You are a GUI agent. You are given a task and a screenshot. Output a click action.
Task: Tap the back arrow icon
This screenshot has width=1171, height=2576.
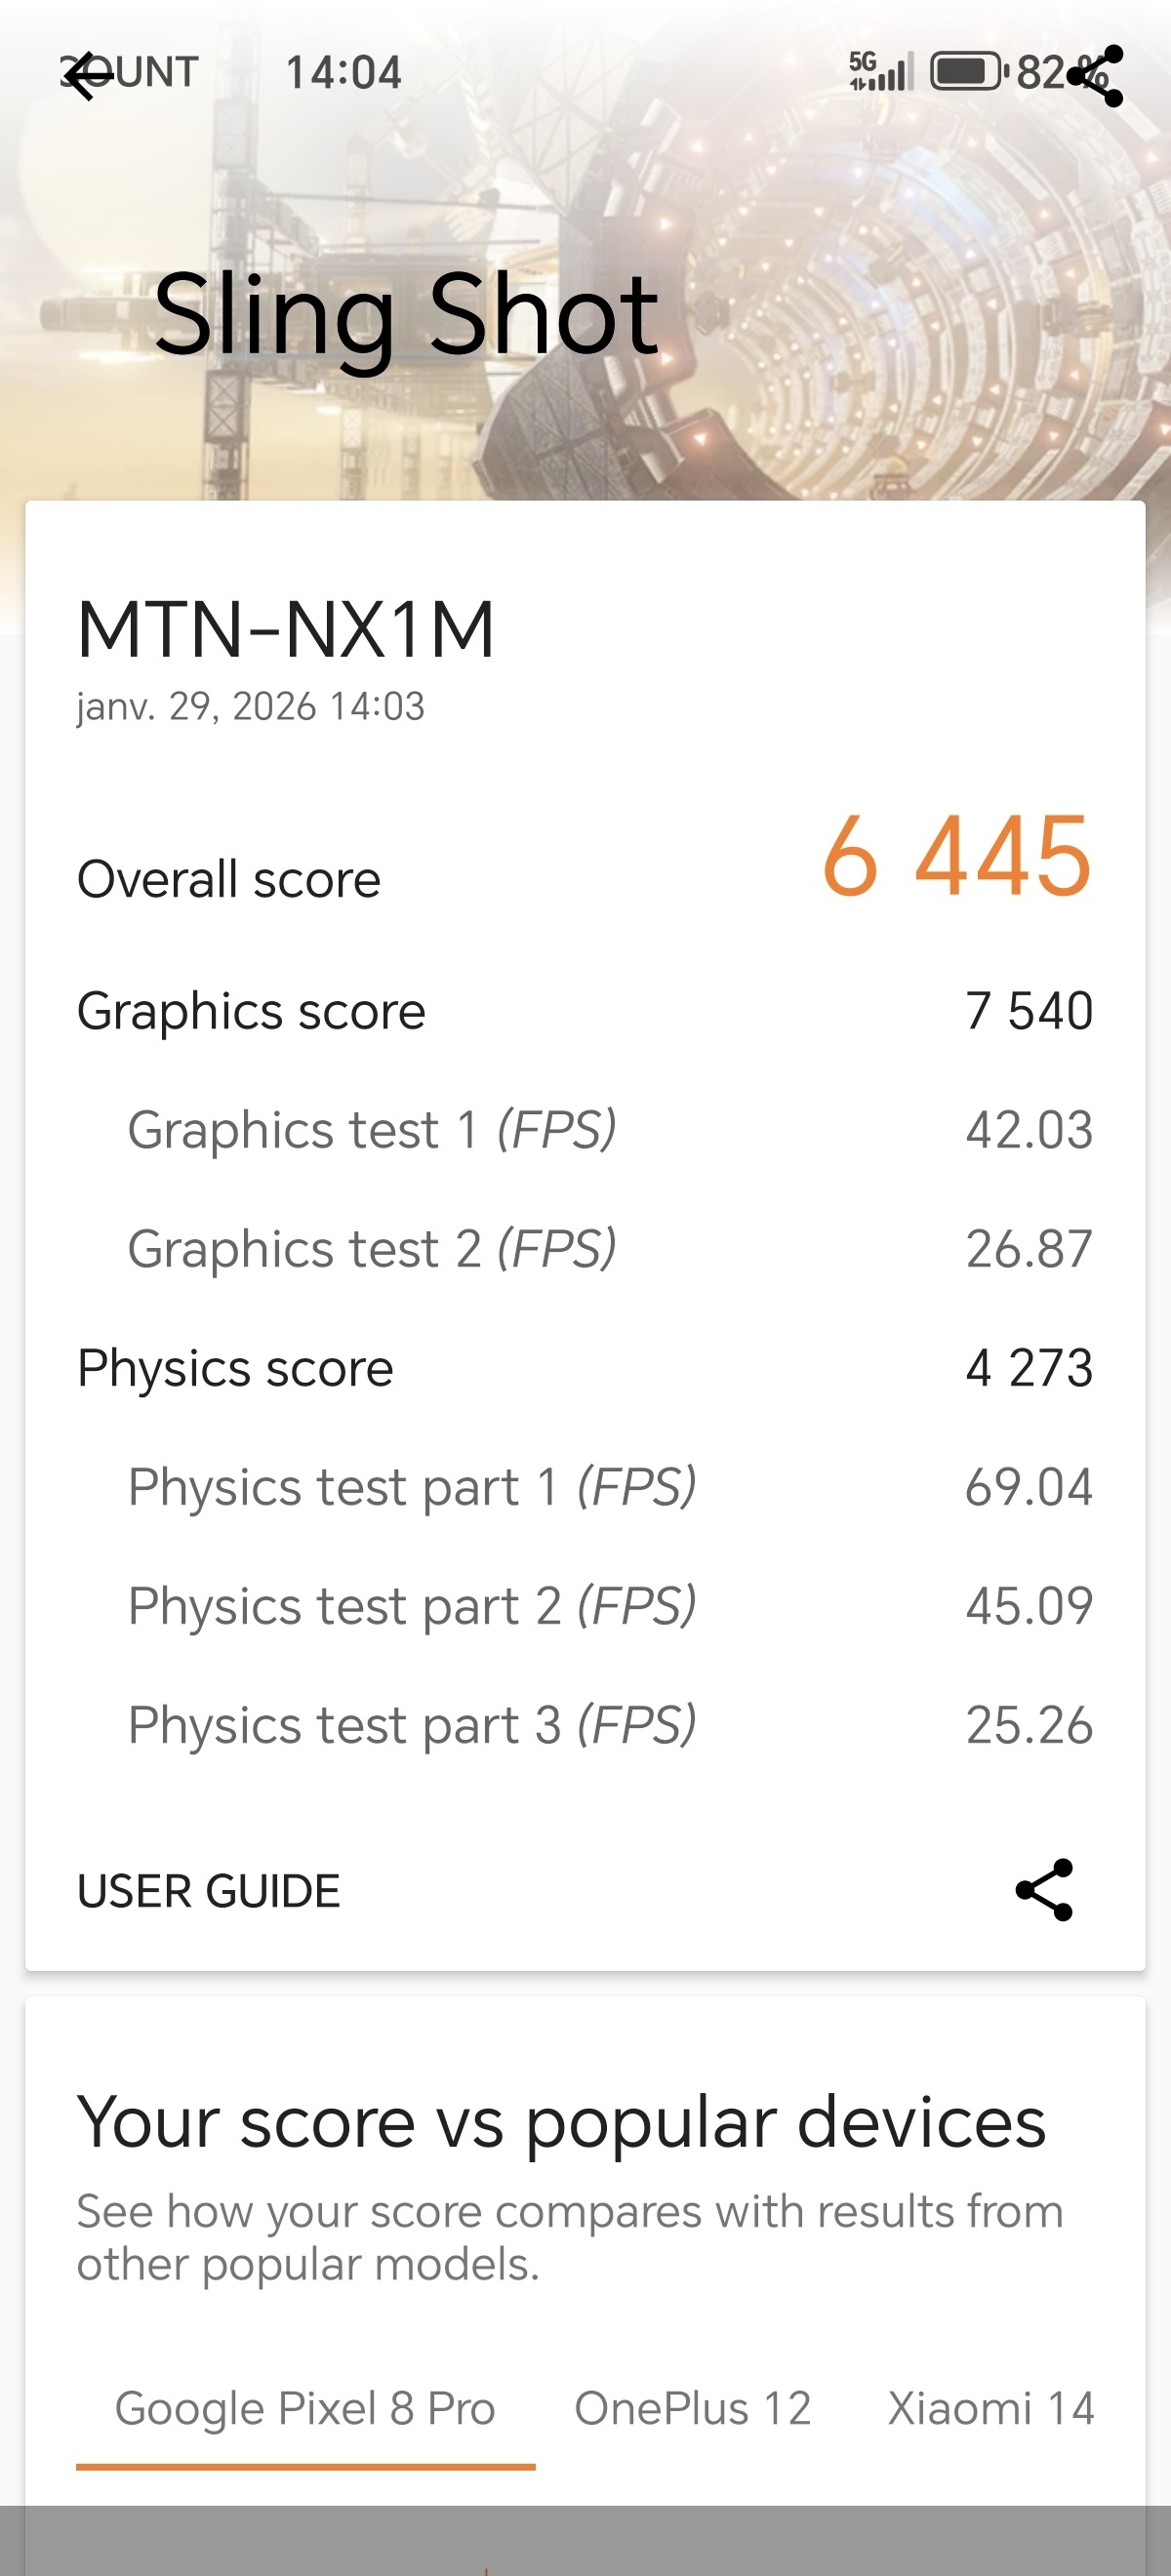click(x=88, y=76)
